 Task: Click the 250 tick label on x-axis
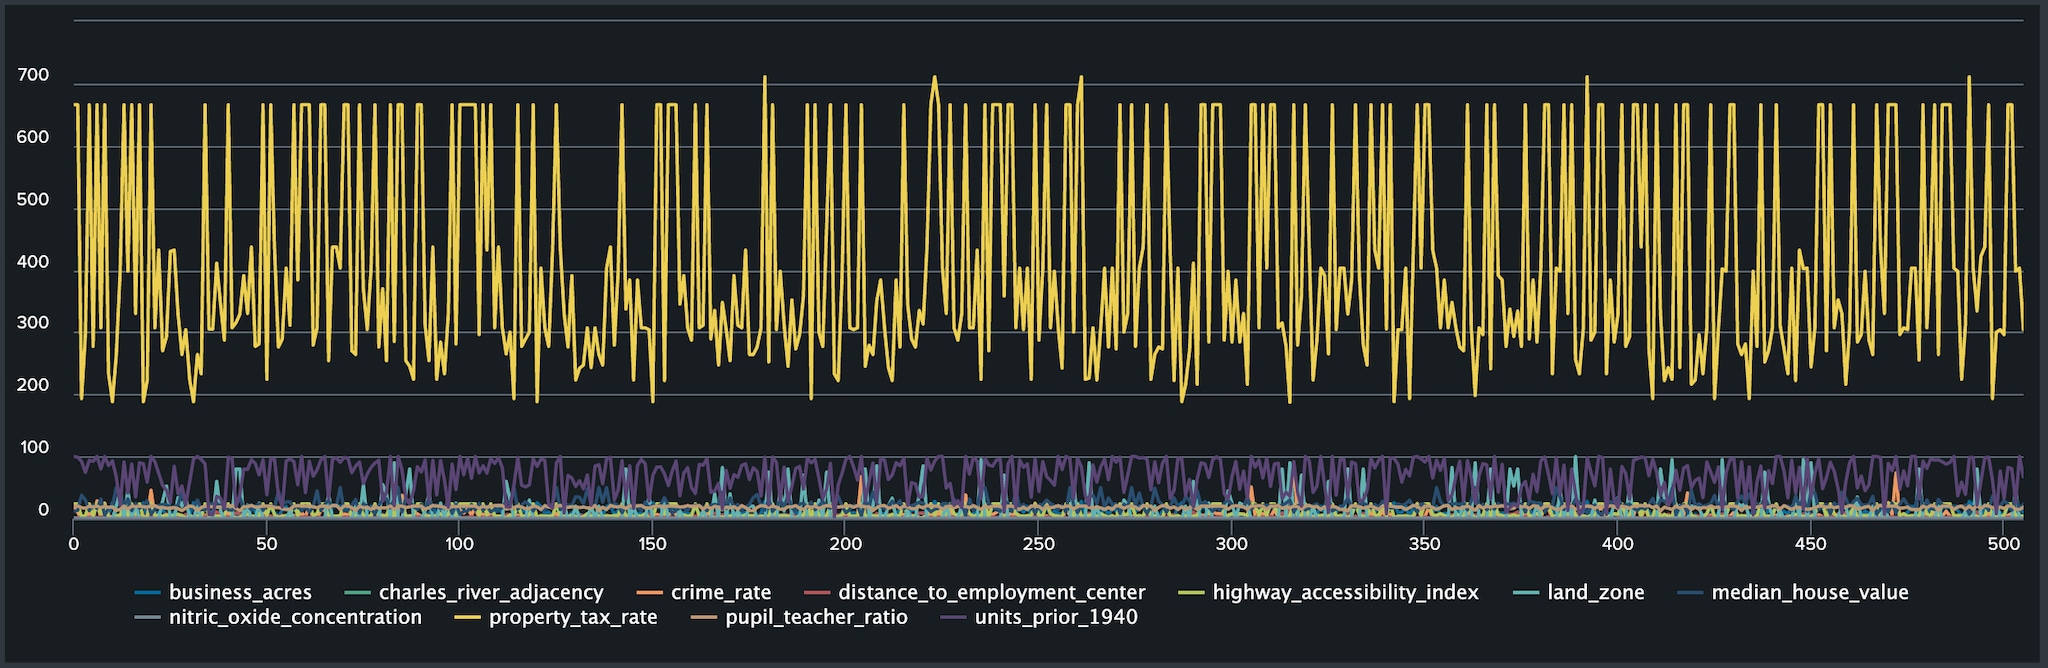tap(1038, 544)
